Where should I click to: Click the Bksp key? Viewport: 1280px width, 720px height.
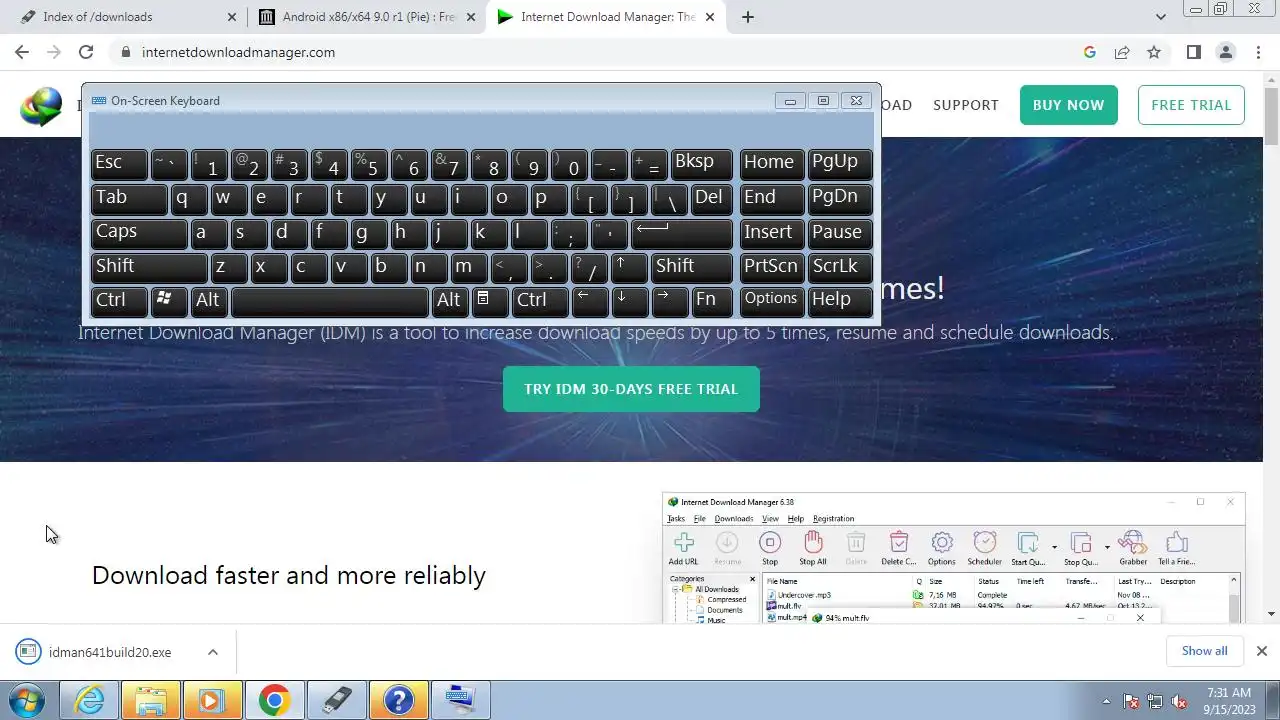(x=702, y=163)
